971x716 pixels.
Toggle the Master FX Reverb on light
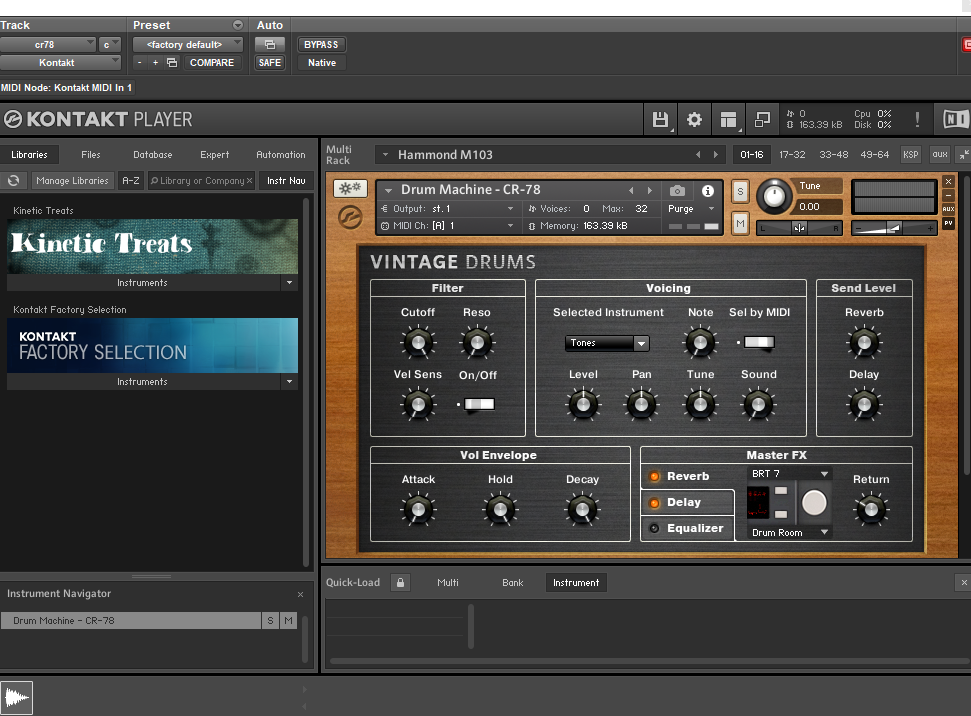tap(654, 476)
